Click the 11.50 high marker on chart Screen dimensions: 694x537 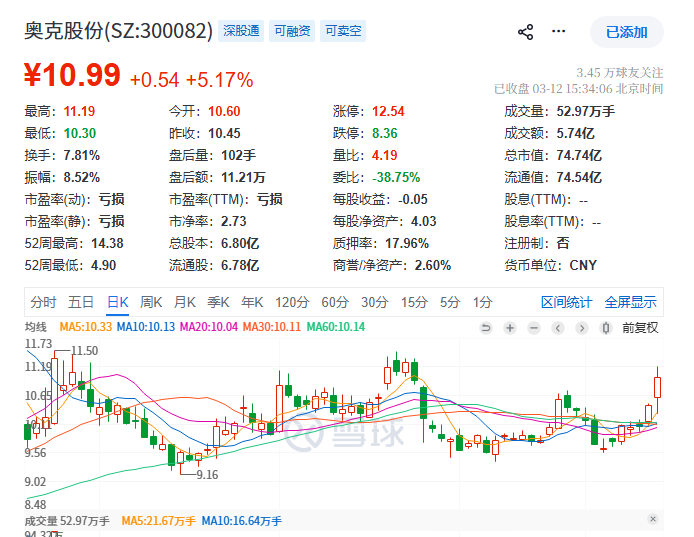tap(85, 351)
